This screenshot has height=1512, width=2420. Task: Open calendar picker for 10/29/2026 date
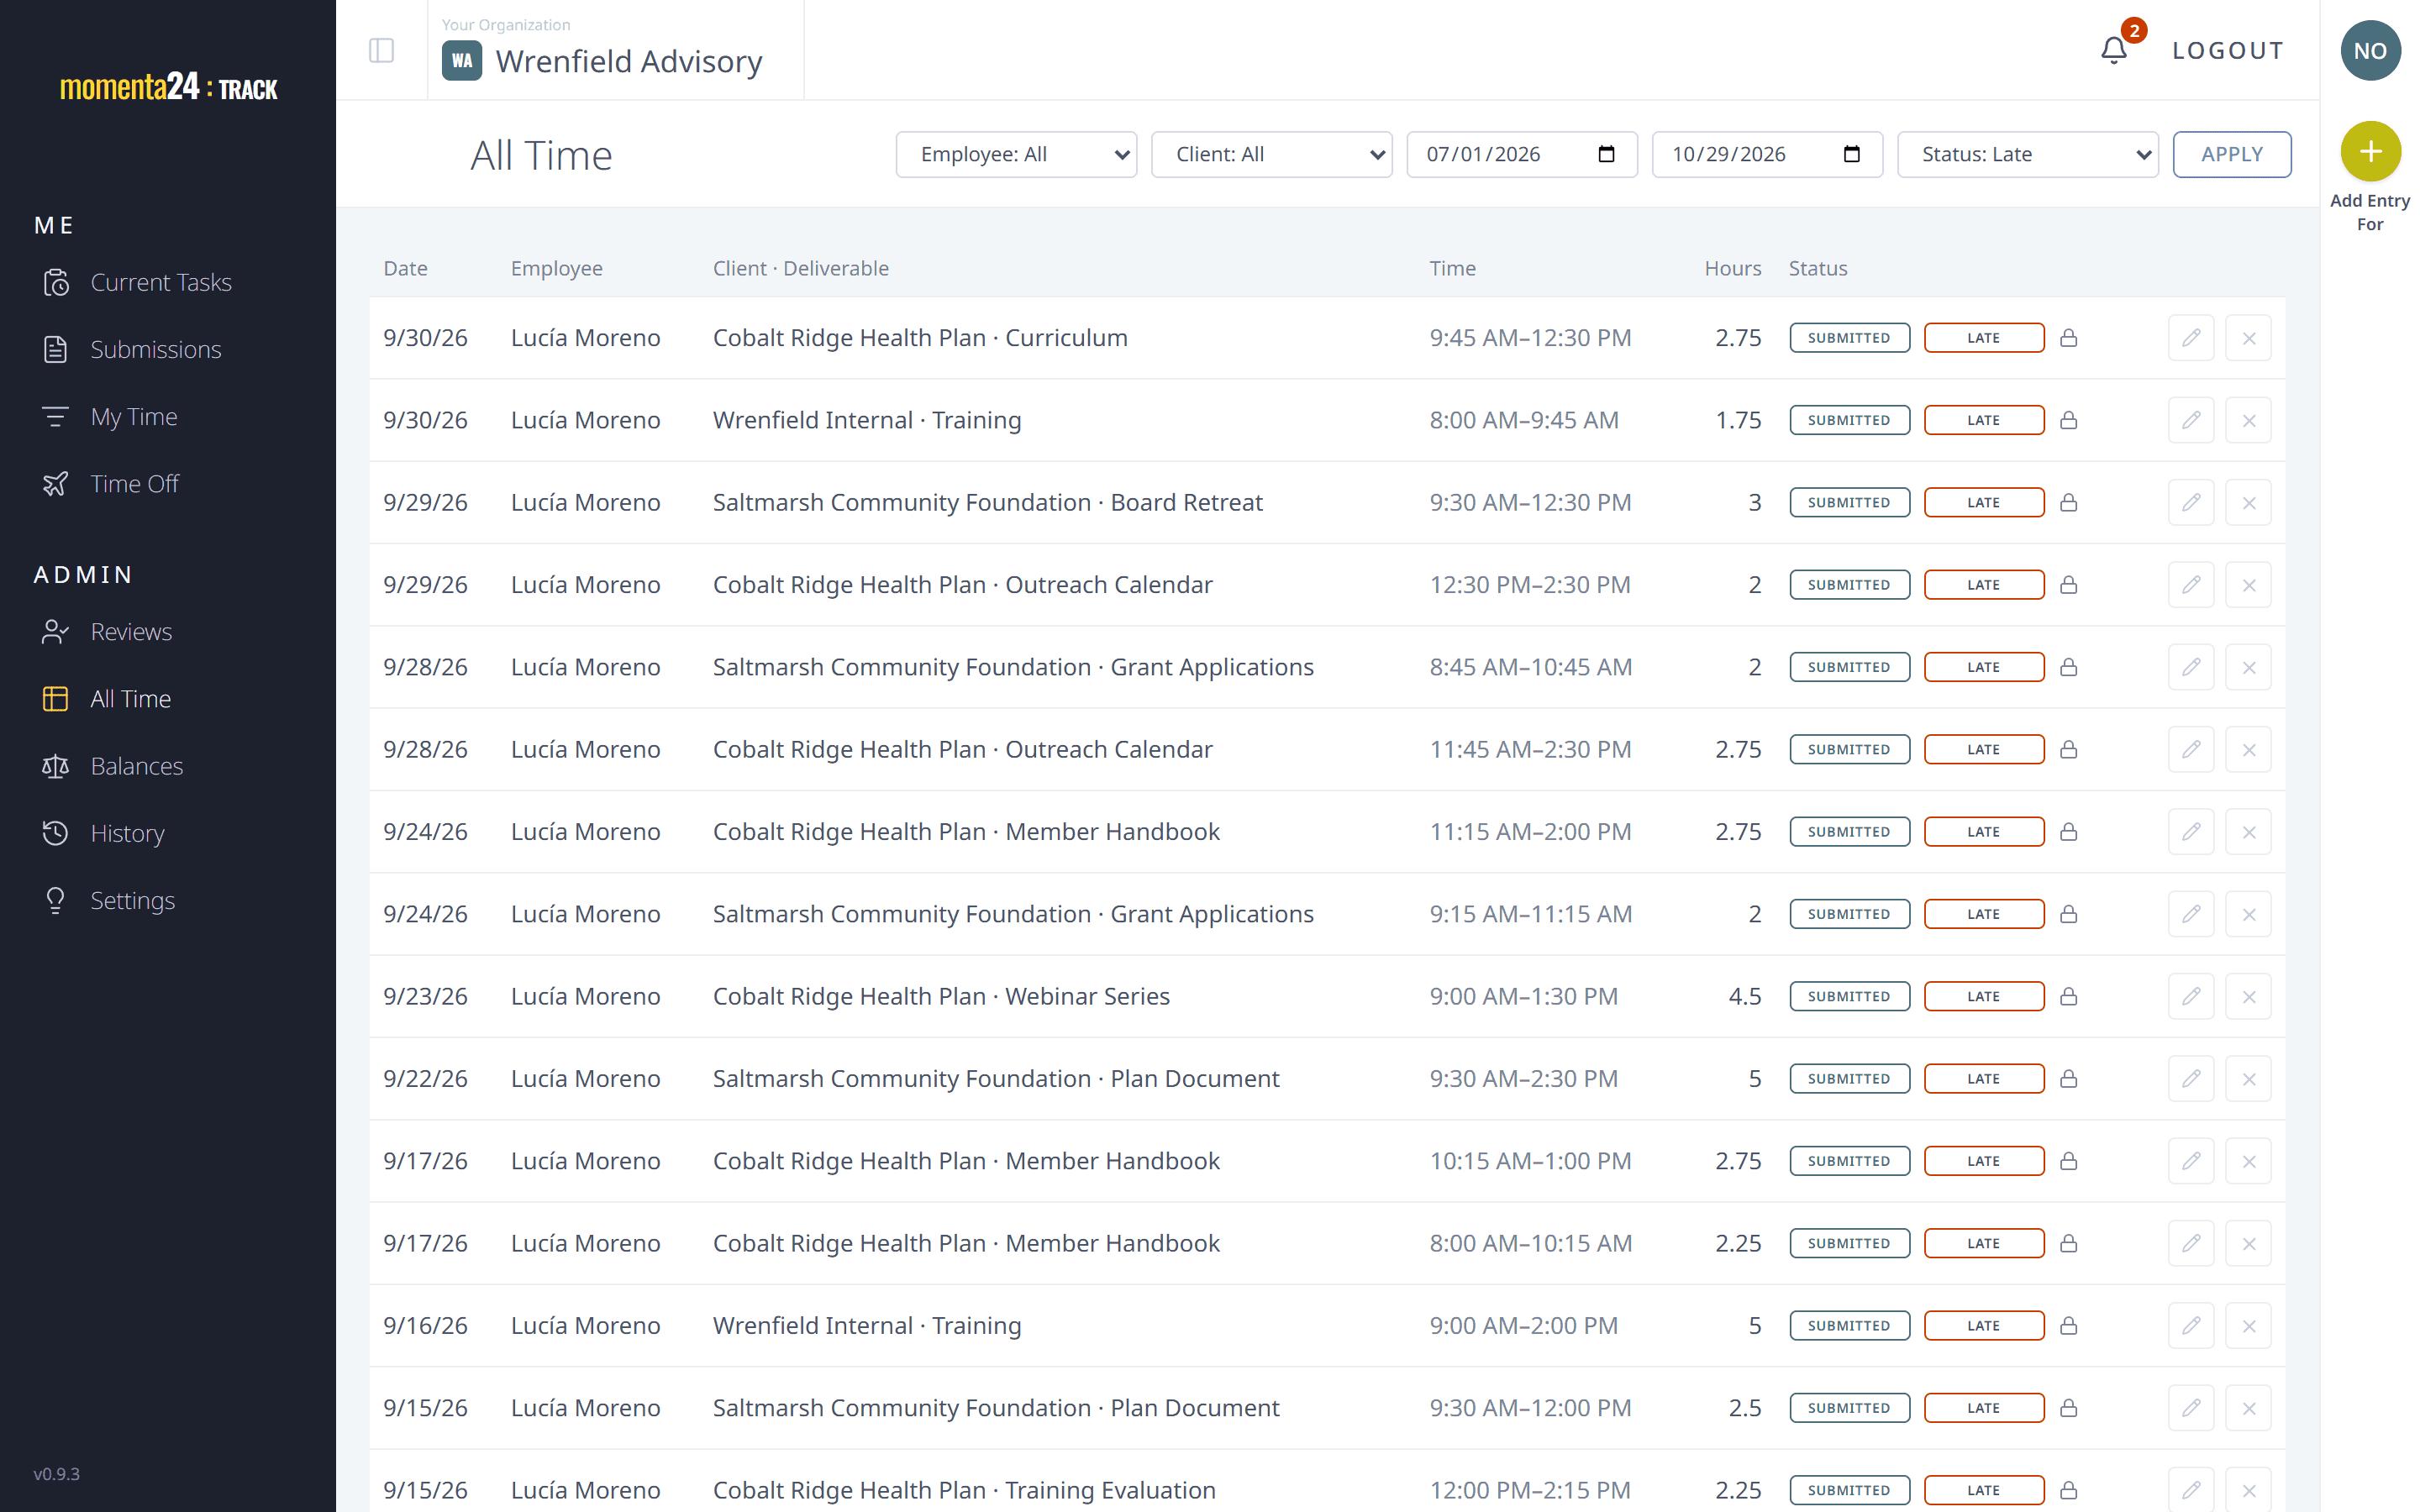(x=1851, y=154)
